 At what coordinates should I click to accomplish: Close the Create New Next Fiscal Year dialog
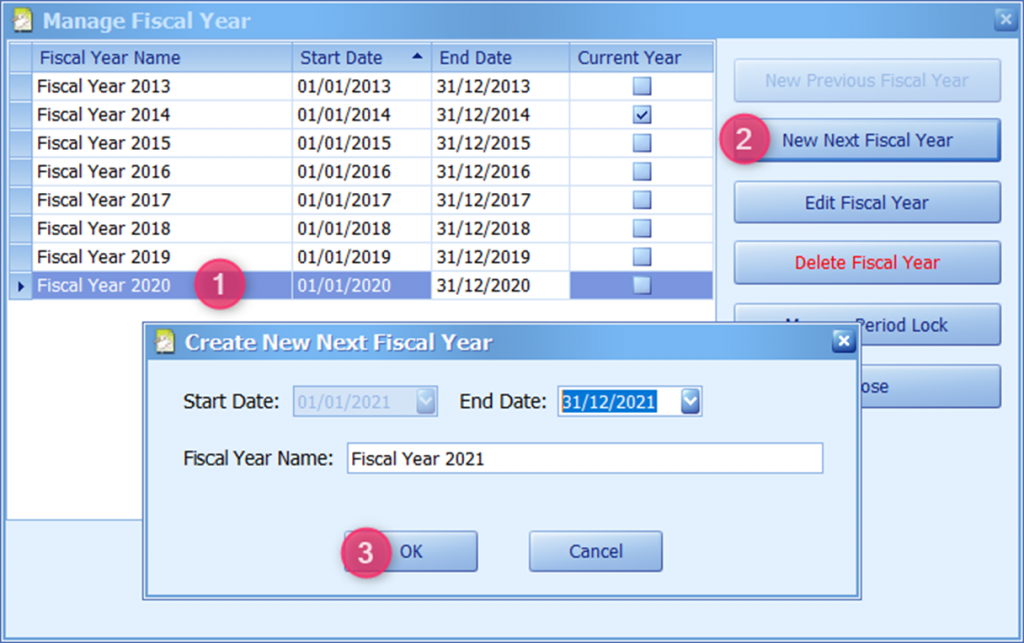click(843, 342)
